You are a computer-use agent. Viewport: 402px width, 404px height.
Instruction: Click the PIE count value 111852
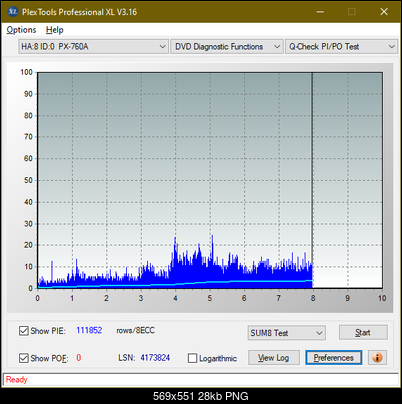[89, 330]
